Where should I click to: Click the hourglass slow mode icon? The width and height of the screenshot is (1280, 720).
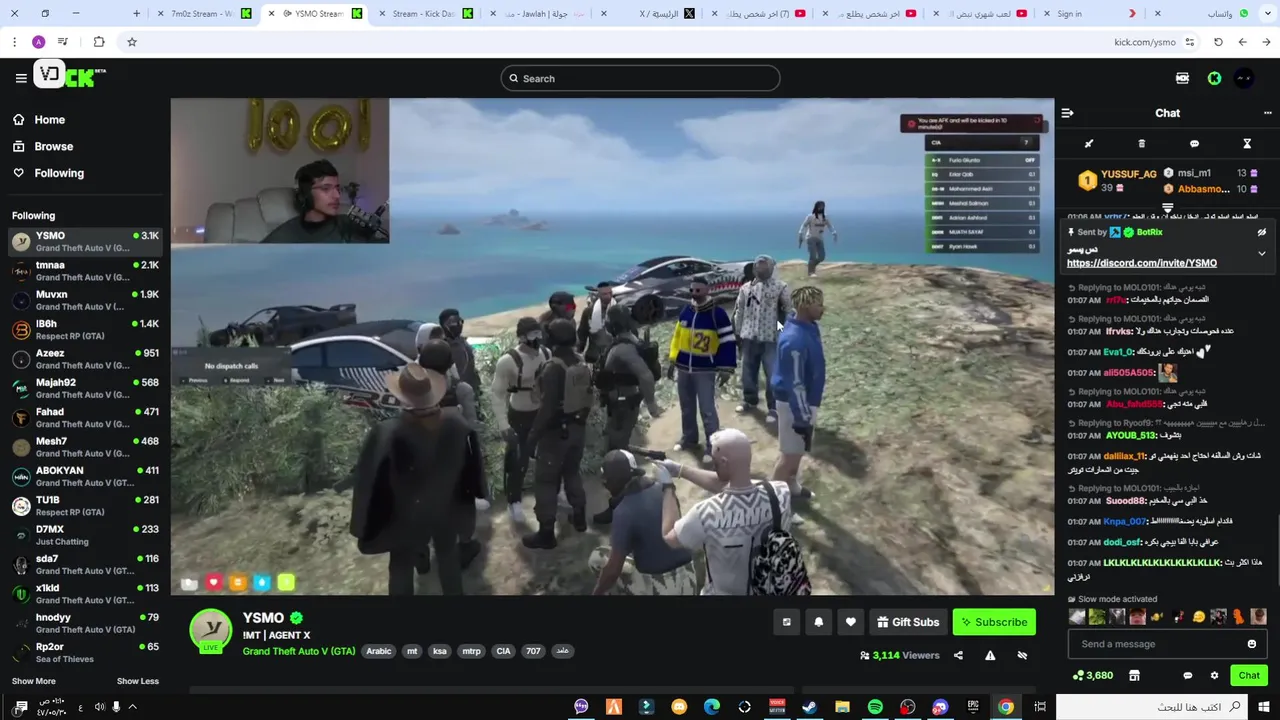point(1247,144)
